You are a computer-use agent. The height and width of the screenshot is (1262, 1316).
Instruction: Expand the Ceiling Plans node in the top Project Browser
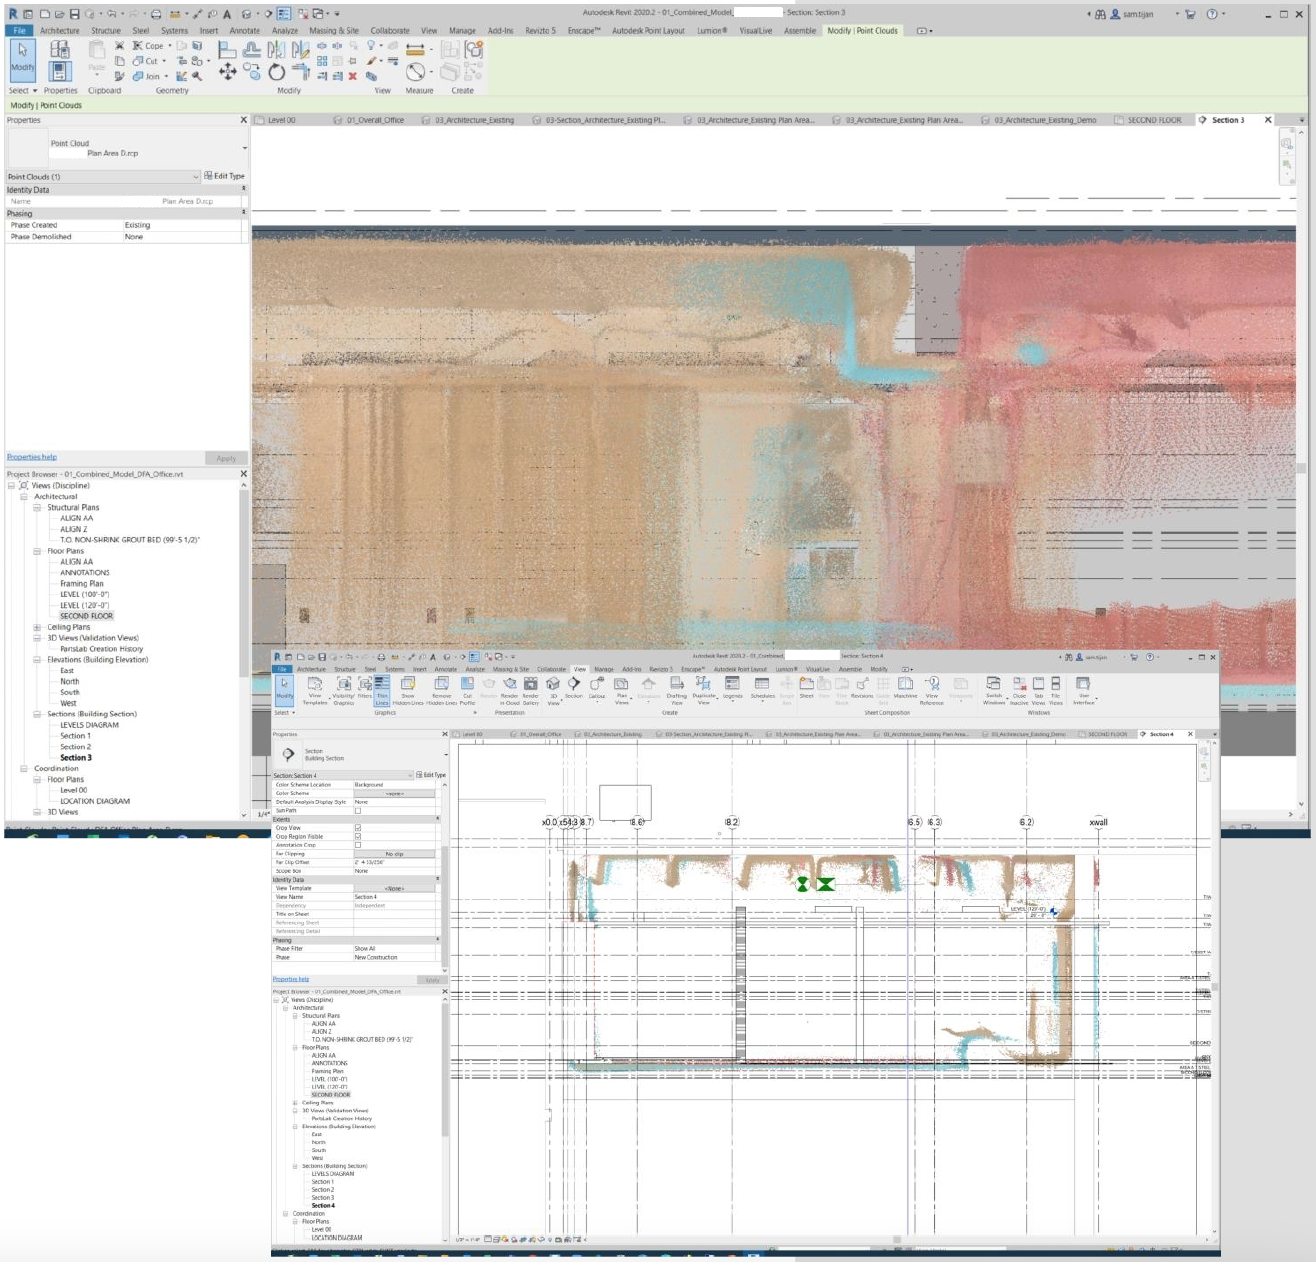(x=37, y=628)
